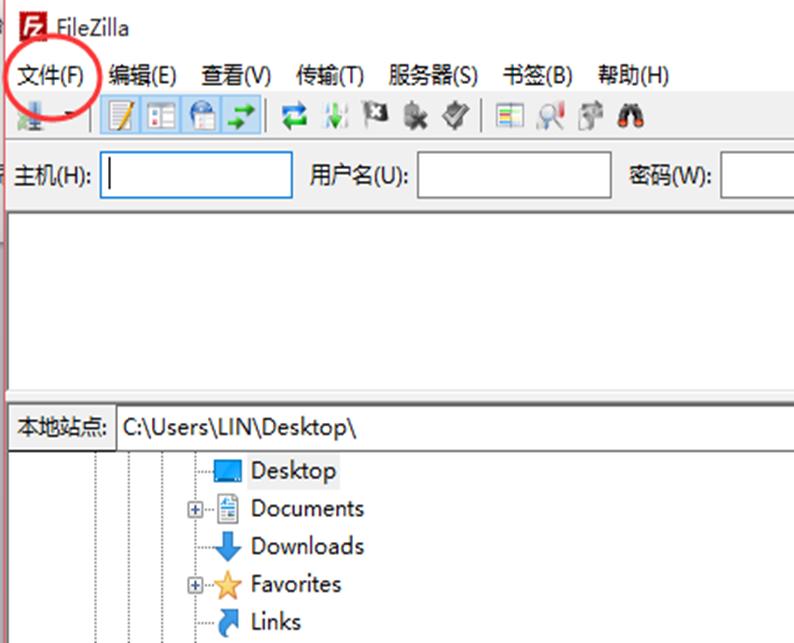Open the 书签(B) menu

click(538, 76)
